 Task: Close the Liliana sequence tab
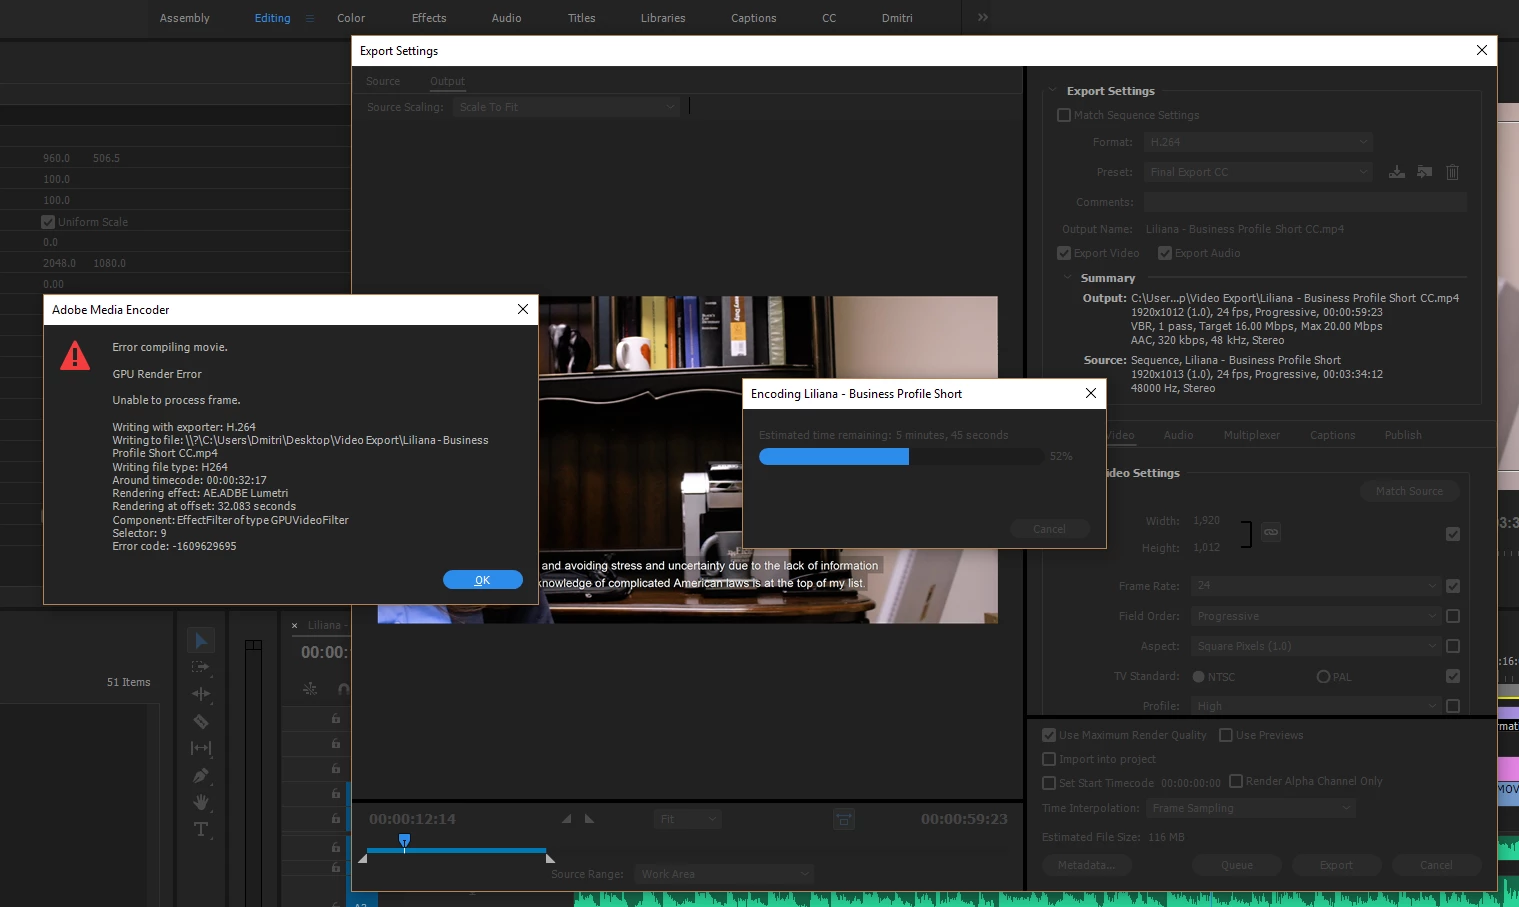(x=295, y=626)
